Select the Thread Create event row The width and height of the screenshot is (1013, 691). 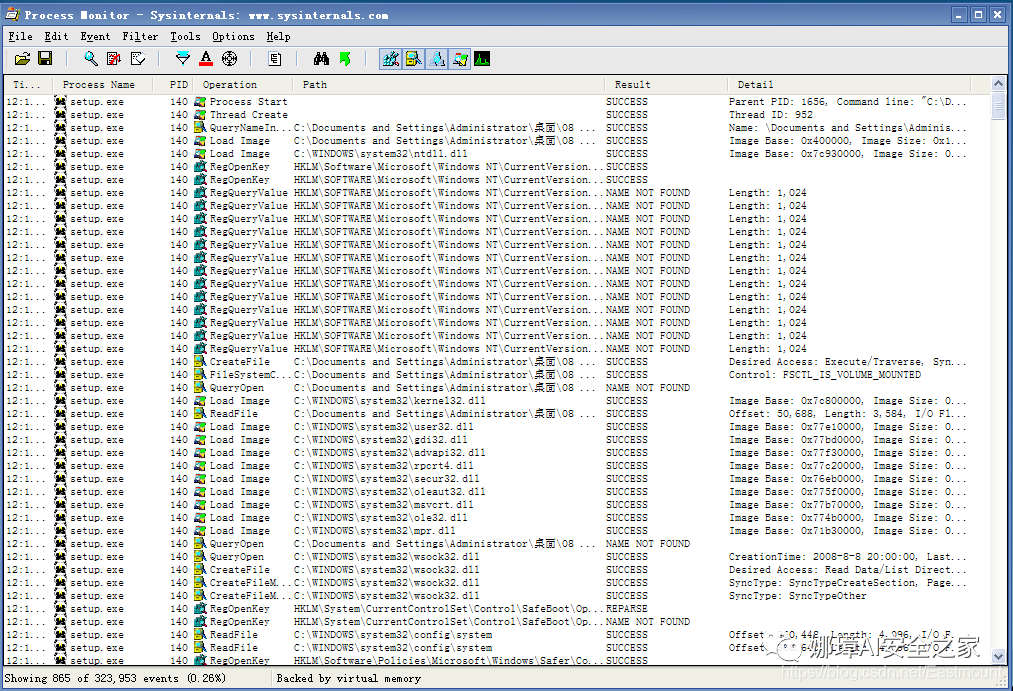tap(497, 114)
